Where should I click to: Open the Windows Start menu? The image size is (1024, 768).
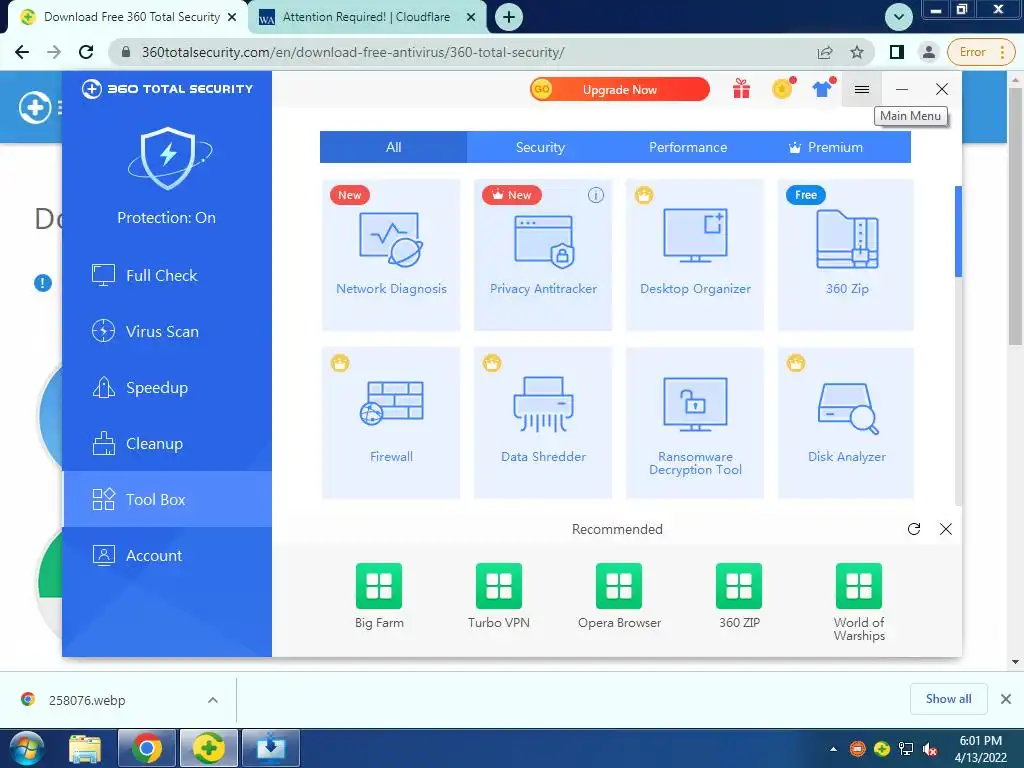tap(26, 748)
